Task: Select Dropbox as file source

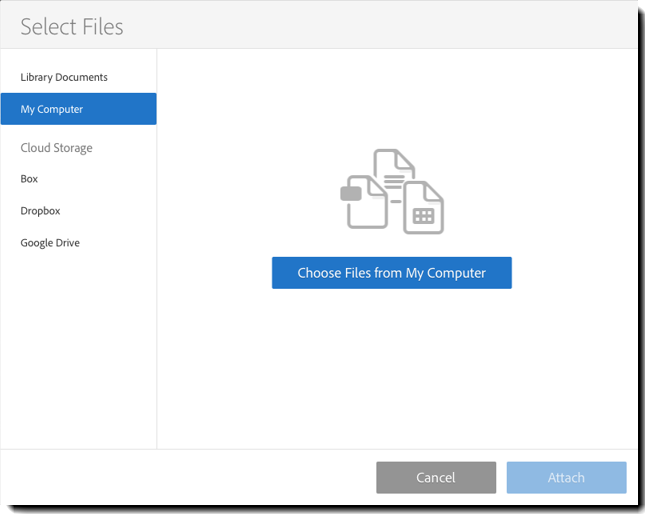Action: (x=40, y=211)
